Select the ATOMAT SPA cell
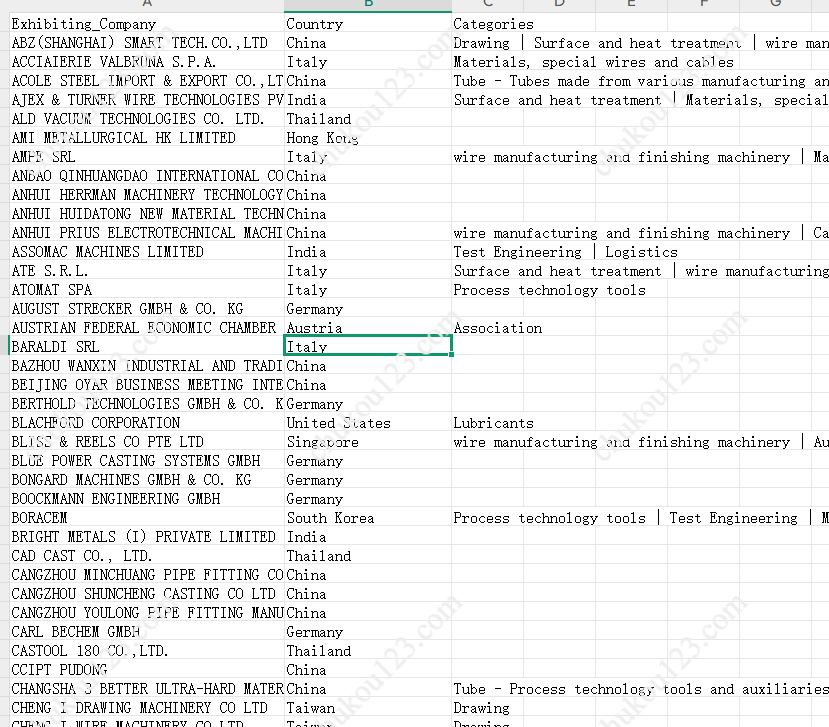This screenshot has height=727, width=829. click(146, 290)
